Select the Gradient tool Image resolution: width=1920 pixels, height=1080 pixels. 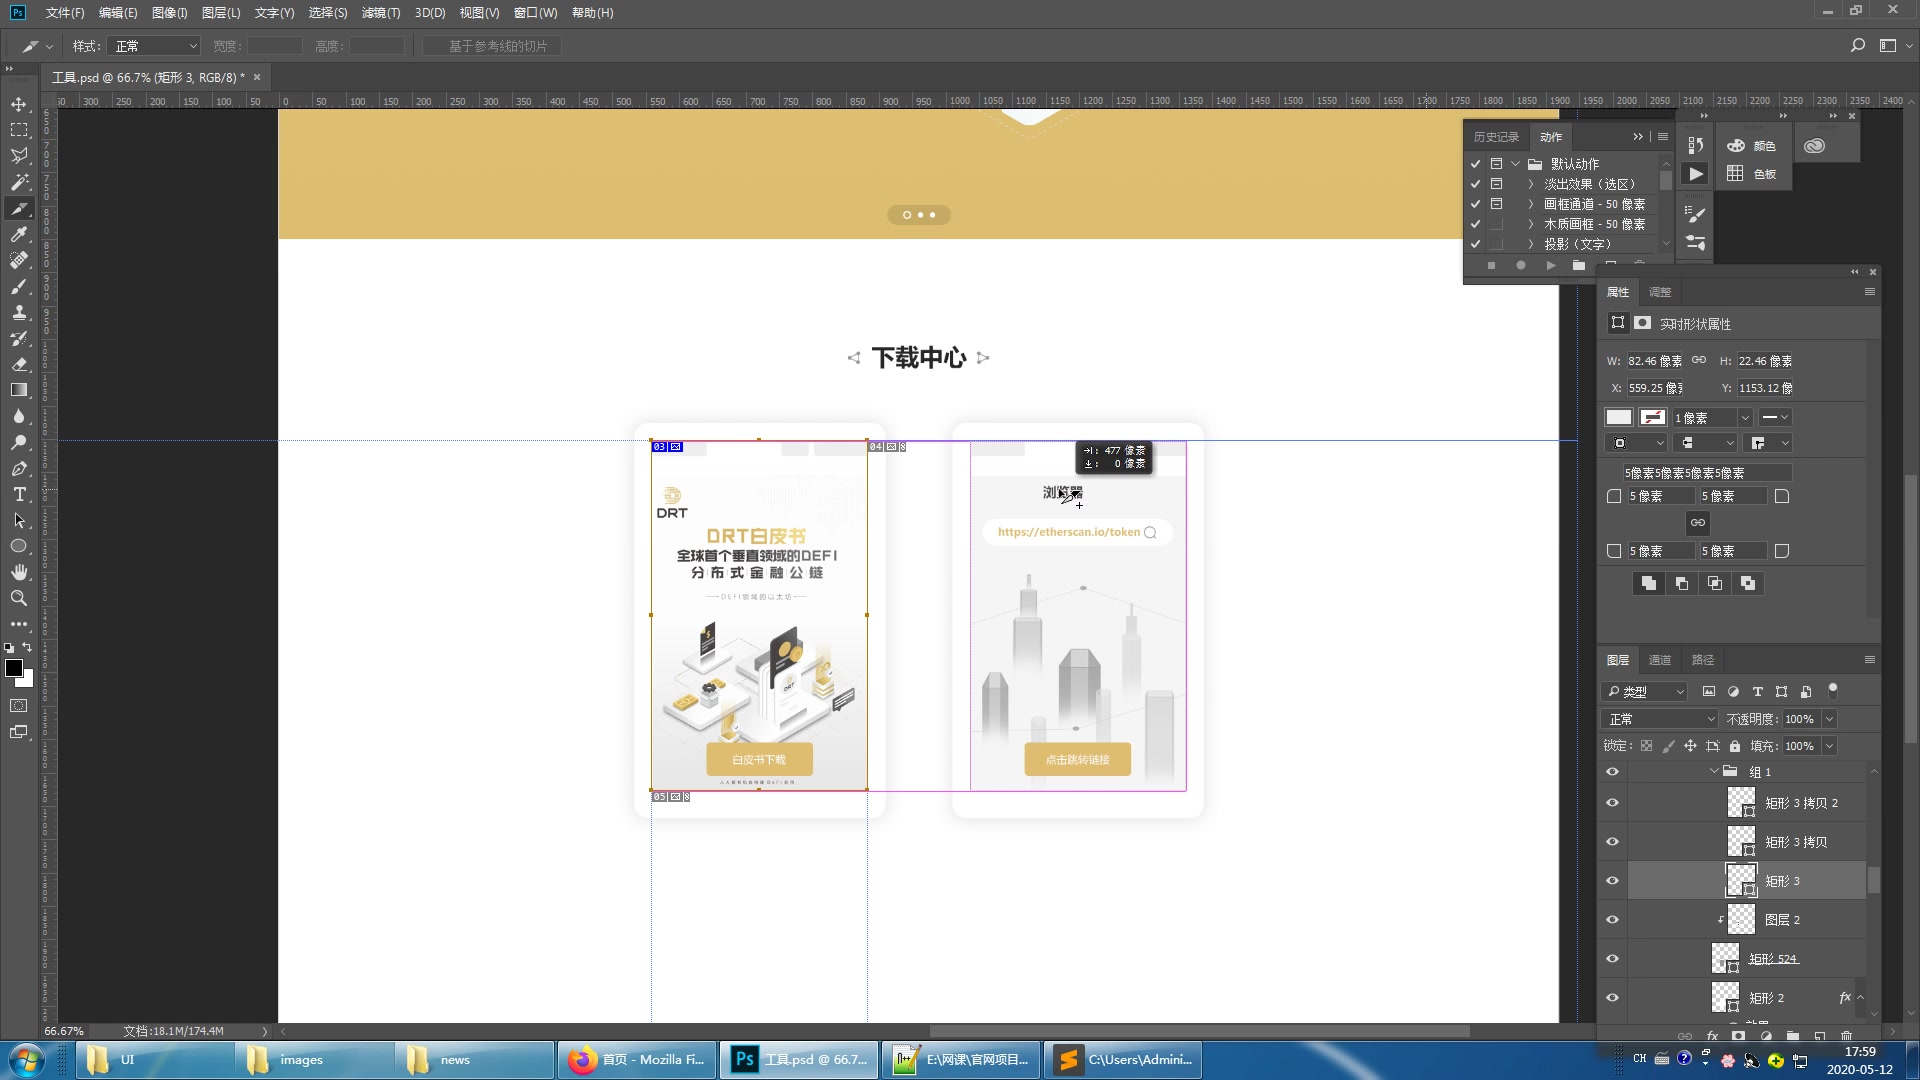[19, 390]
